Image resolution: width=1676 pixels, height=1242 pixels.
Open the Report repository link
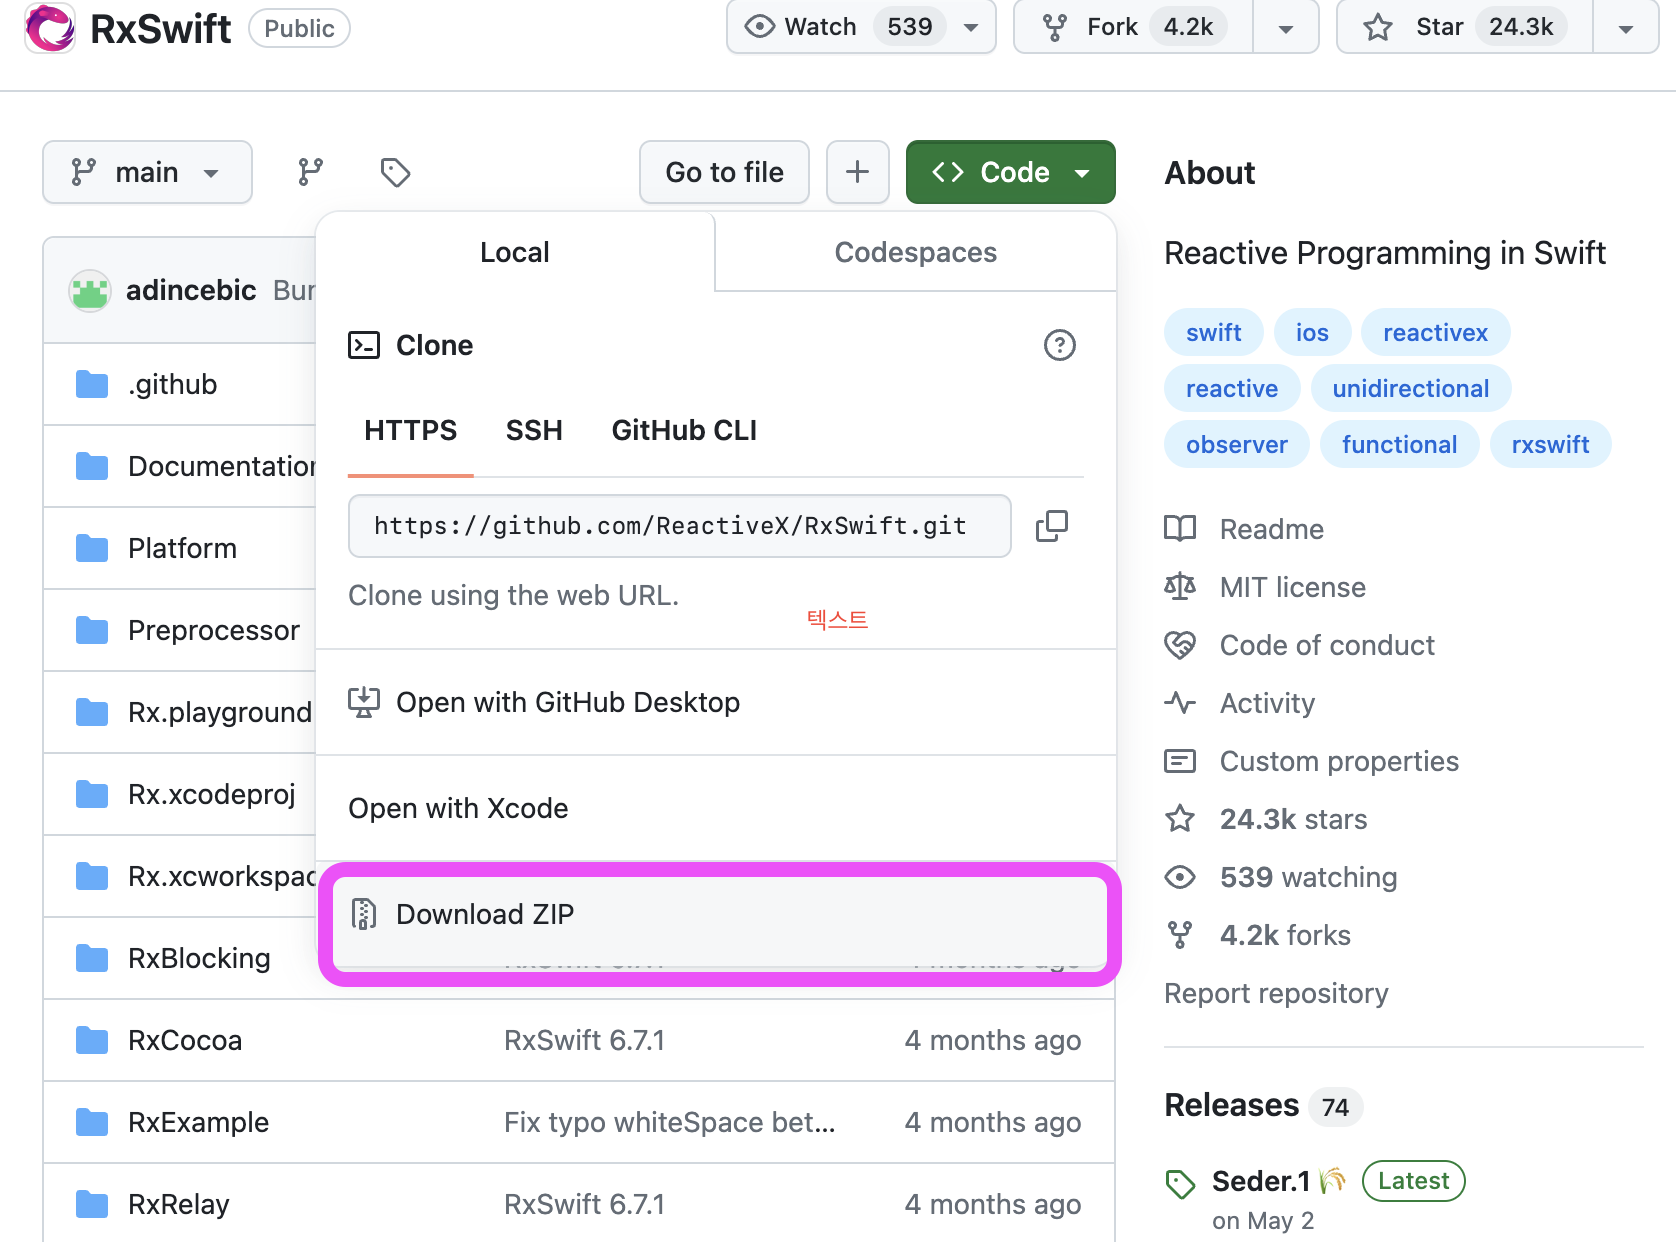coord(1276,993)
